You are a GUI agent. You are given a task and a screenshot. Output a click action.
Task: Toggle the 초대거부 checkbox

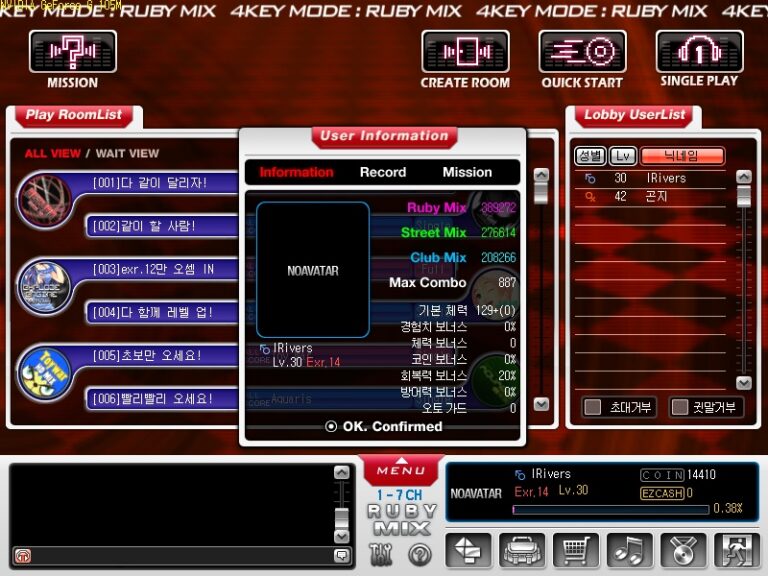click(593, 407)
